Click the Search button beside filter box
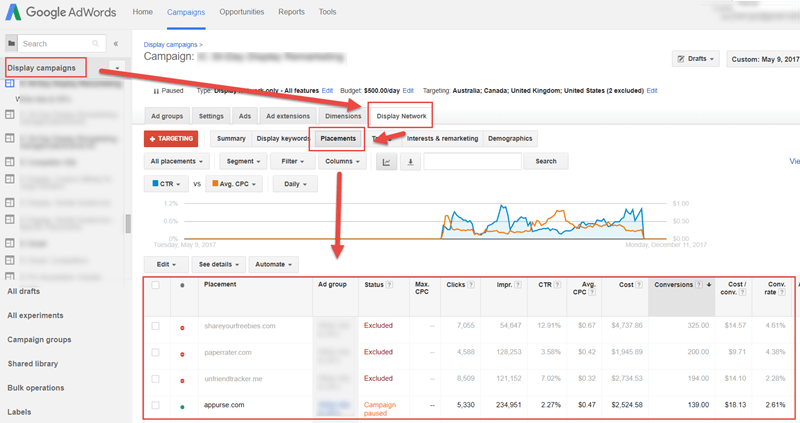The image size is (800, 423). click(x=546, y=162)
